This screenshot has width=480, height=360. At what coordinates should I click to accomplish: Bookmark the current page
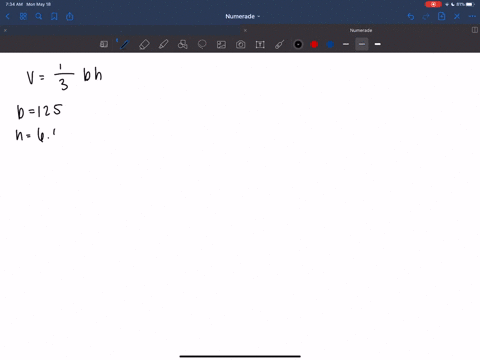tap(54, 16)
